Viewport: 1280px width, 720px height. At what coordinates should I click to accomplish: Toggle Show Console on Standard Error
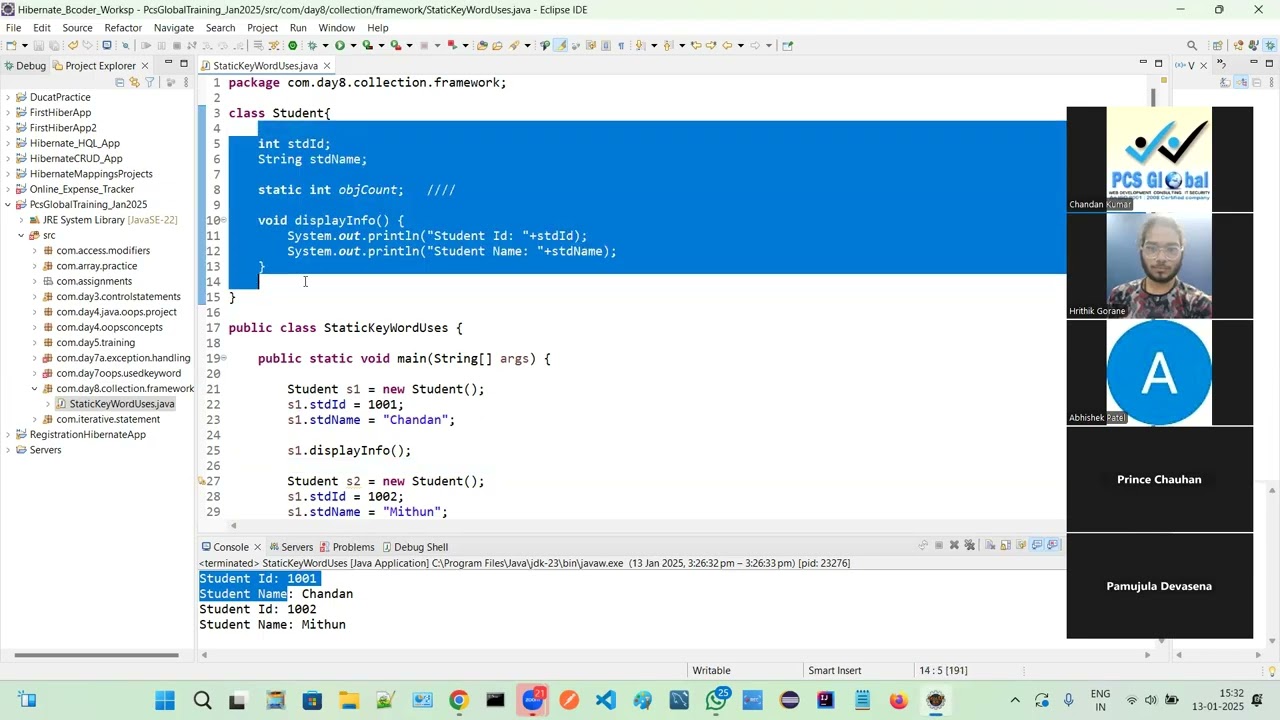(1052, 545)
